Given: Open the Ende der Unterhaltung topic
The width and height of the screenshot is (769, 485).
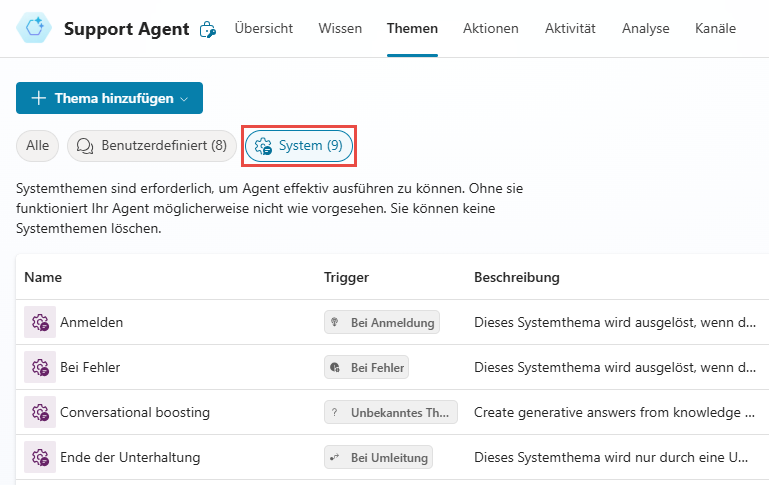Looking at the screenshot, I should [130, 458].
